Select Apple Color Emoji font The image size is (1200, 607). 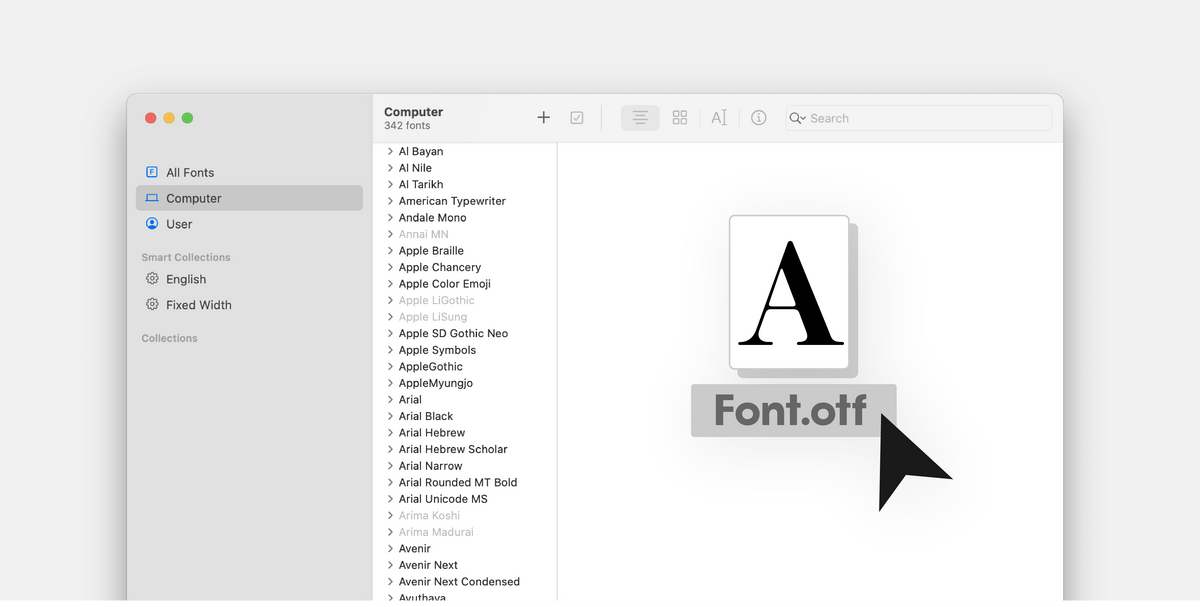(445, 283)
